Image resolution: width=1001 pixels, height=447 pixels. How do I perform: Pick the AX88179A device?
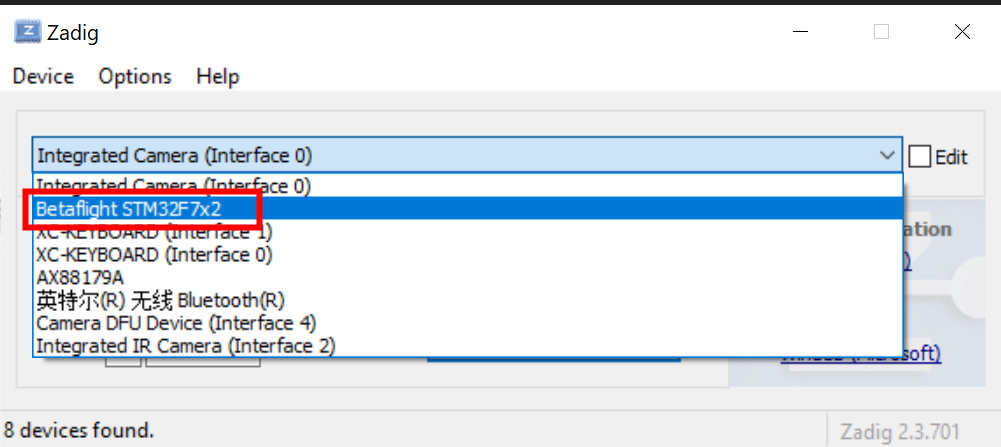point(467,277)
